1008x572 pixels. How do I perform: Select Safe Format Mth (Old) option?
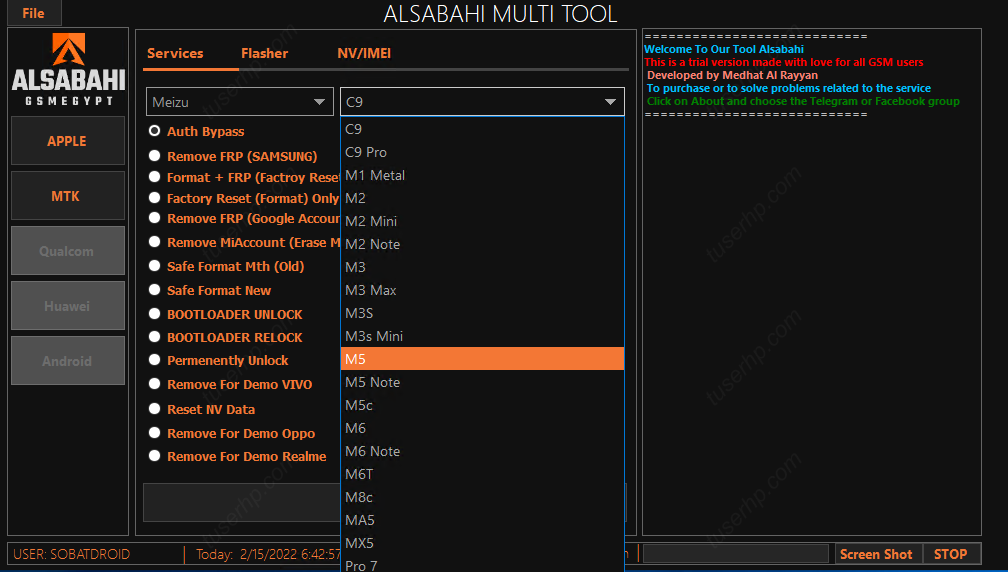coord(226,266)
